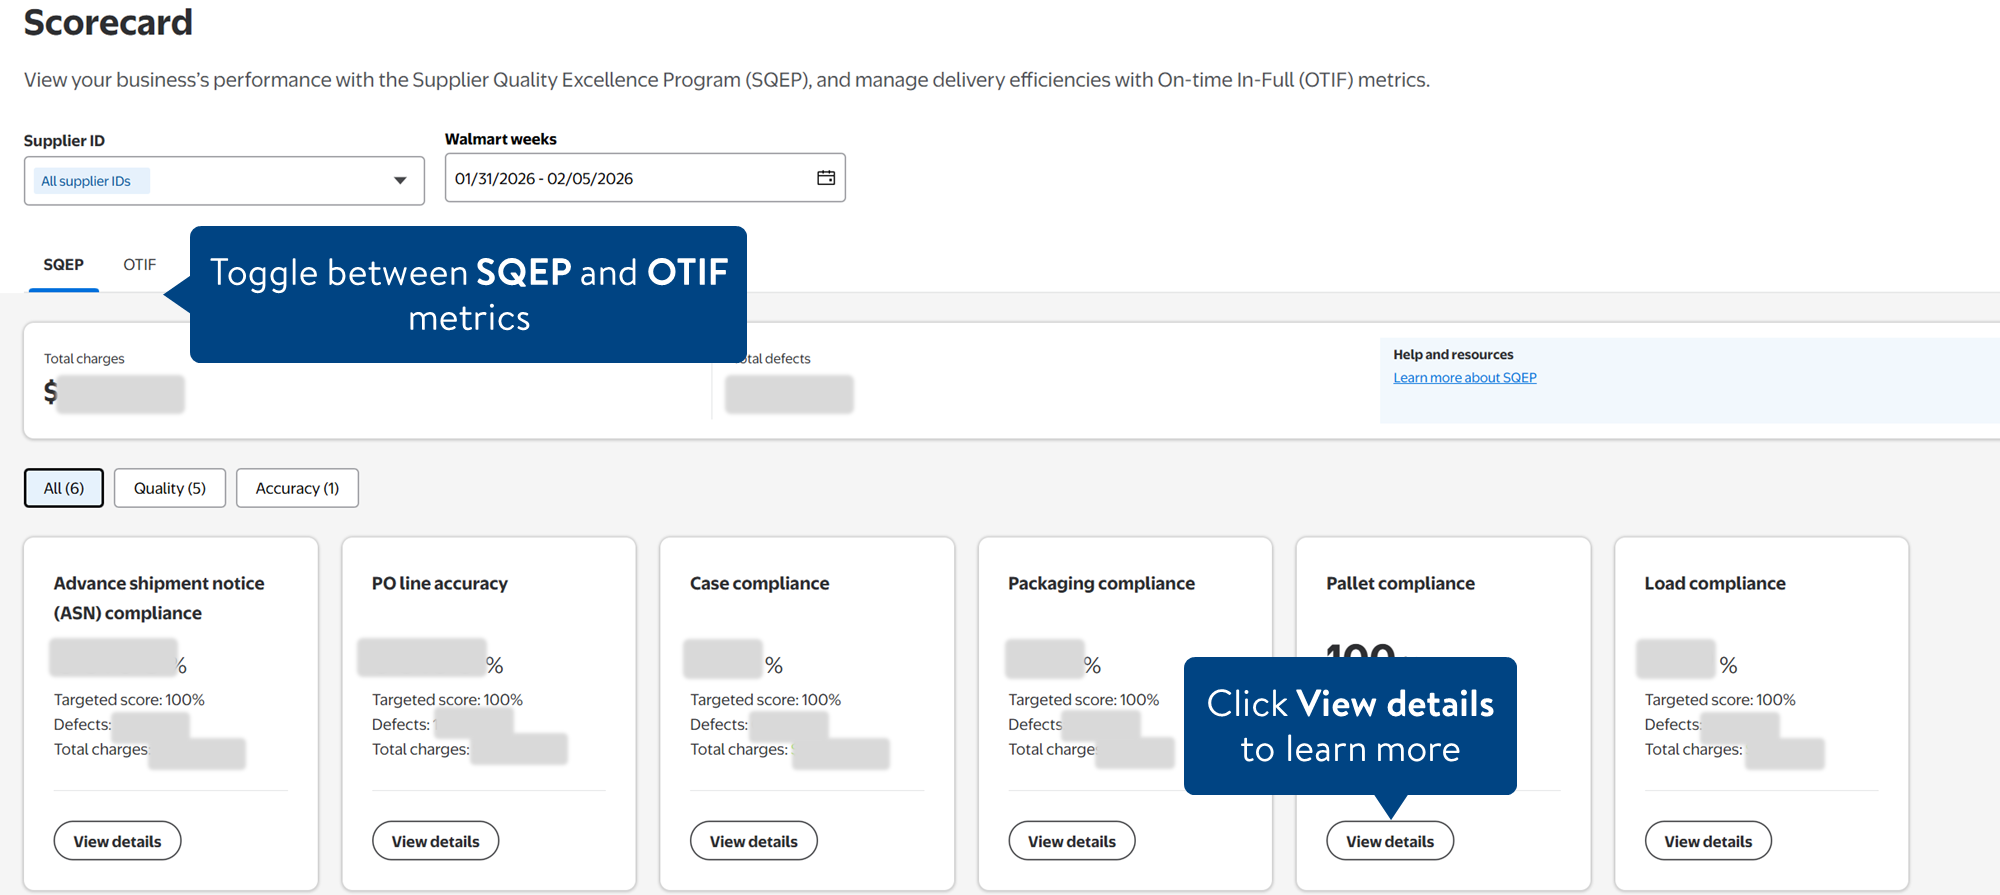
Task: Click the Case compliance card title
Action: click(x=759, y=583)
